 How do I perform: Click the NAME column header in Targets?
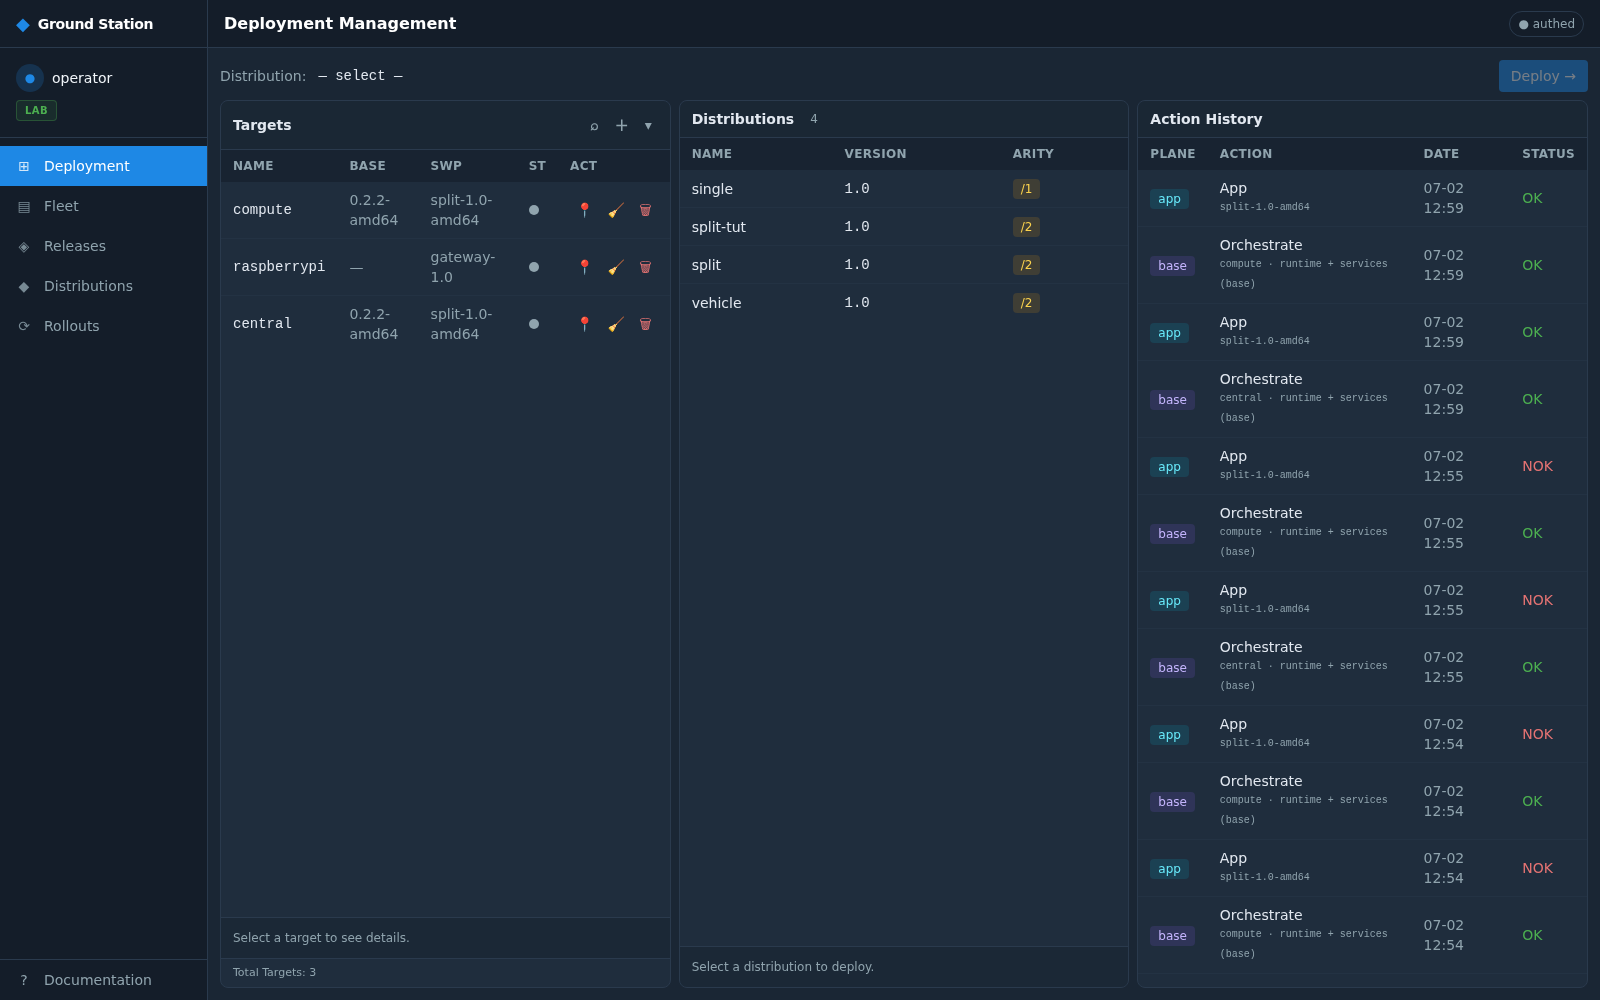pos(253,166)
